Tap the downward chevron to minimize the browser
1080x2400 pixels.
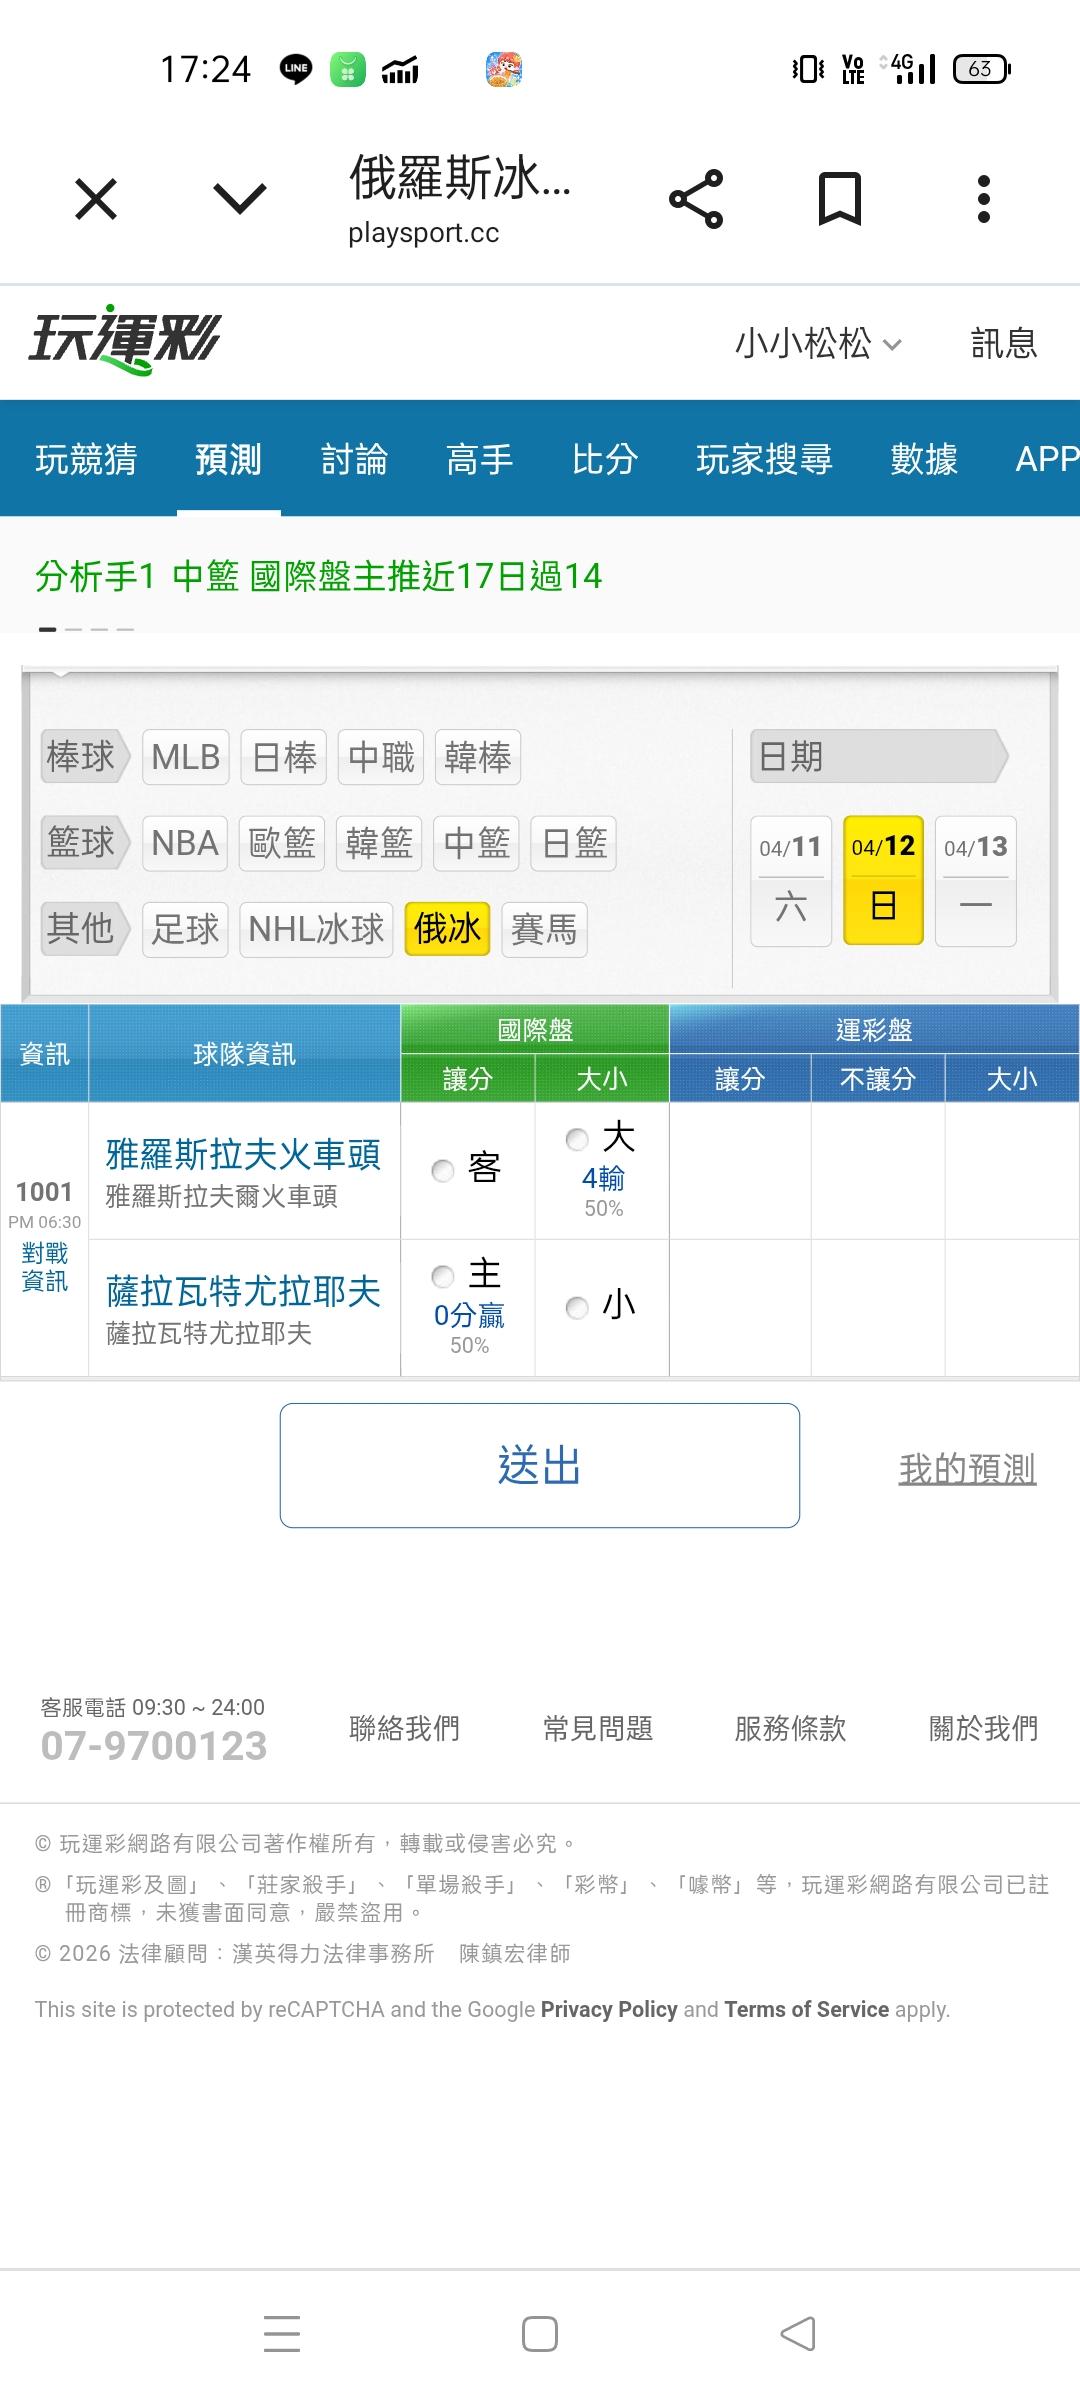point(240,198)
